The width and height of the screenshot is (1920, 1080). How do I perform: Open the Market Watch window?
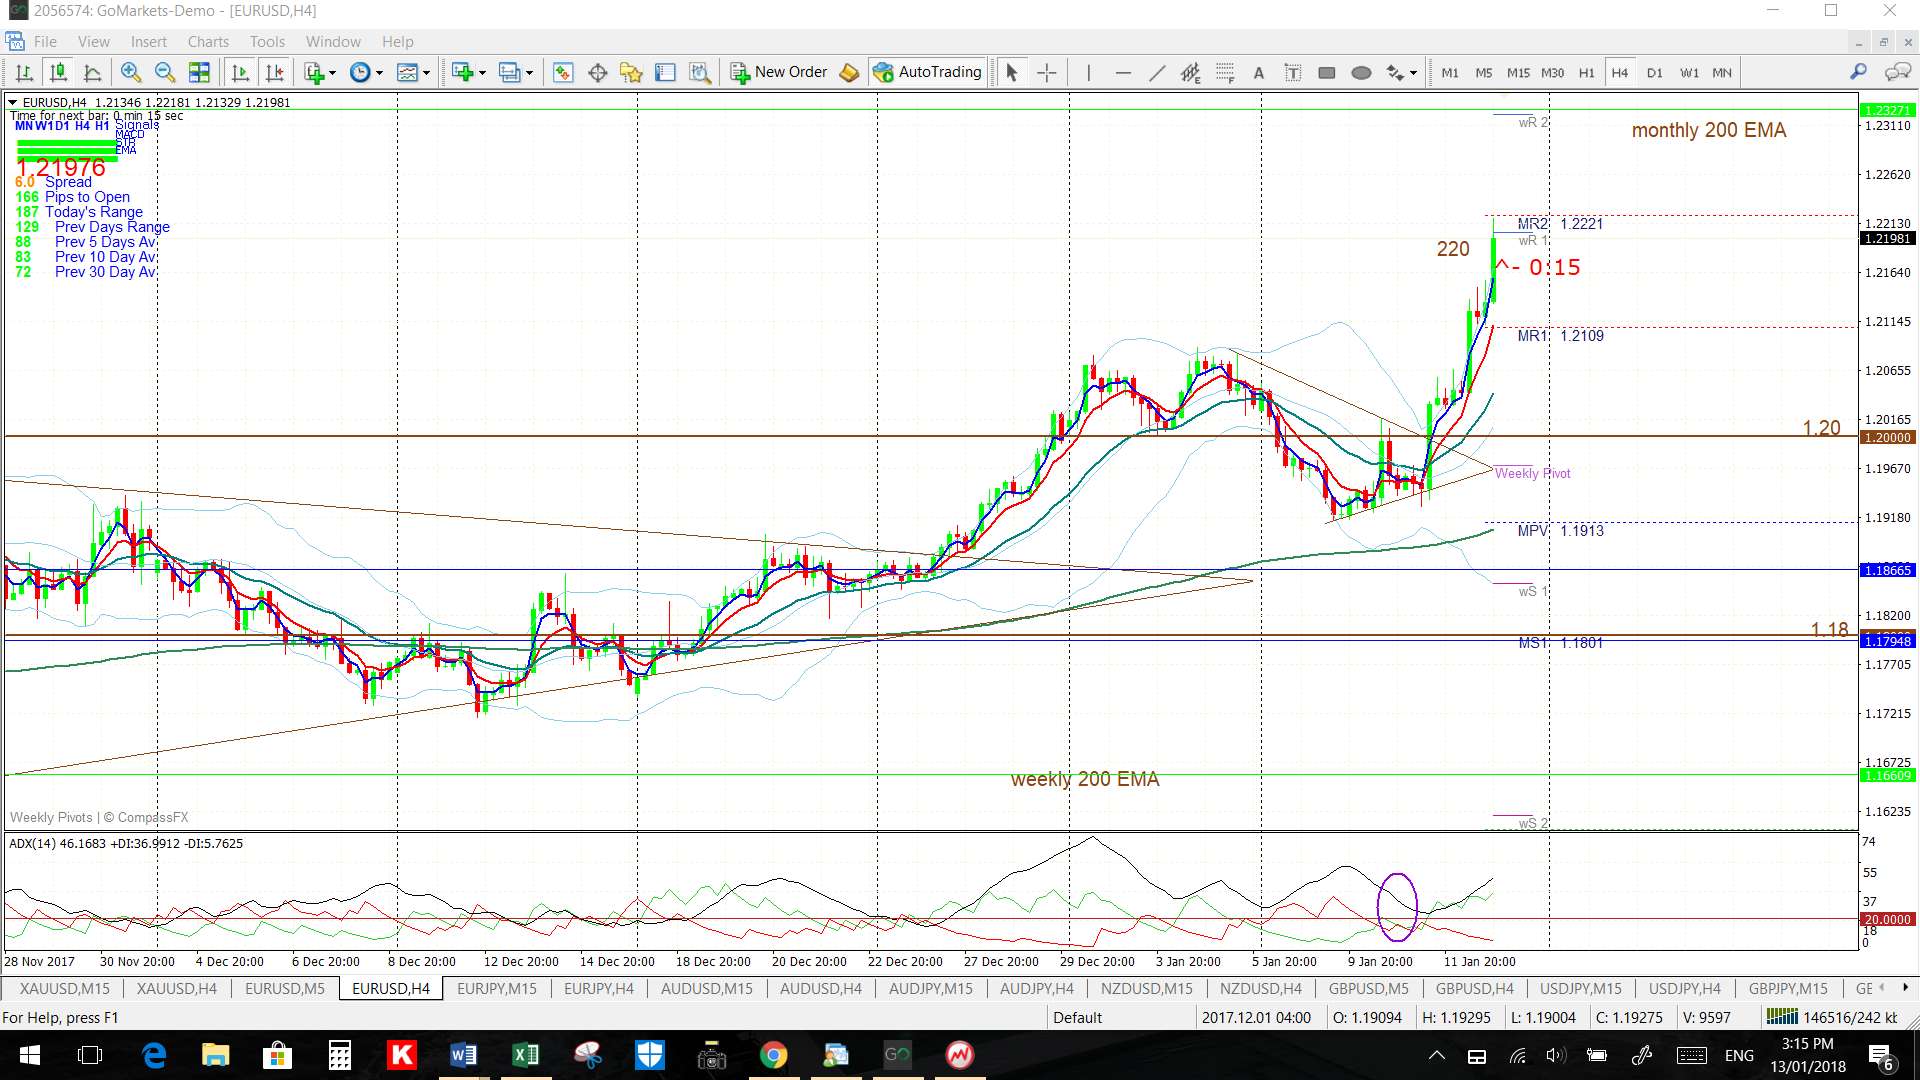[x=563, y=72]
